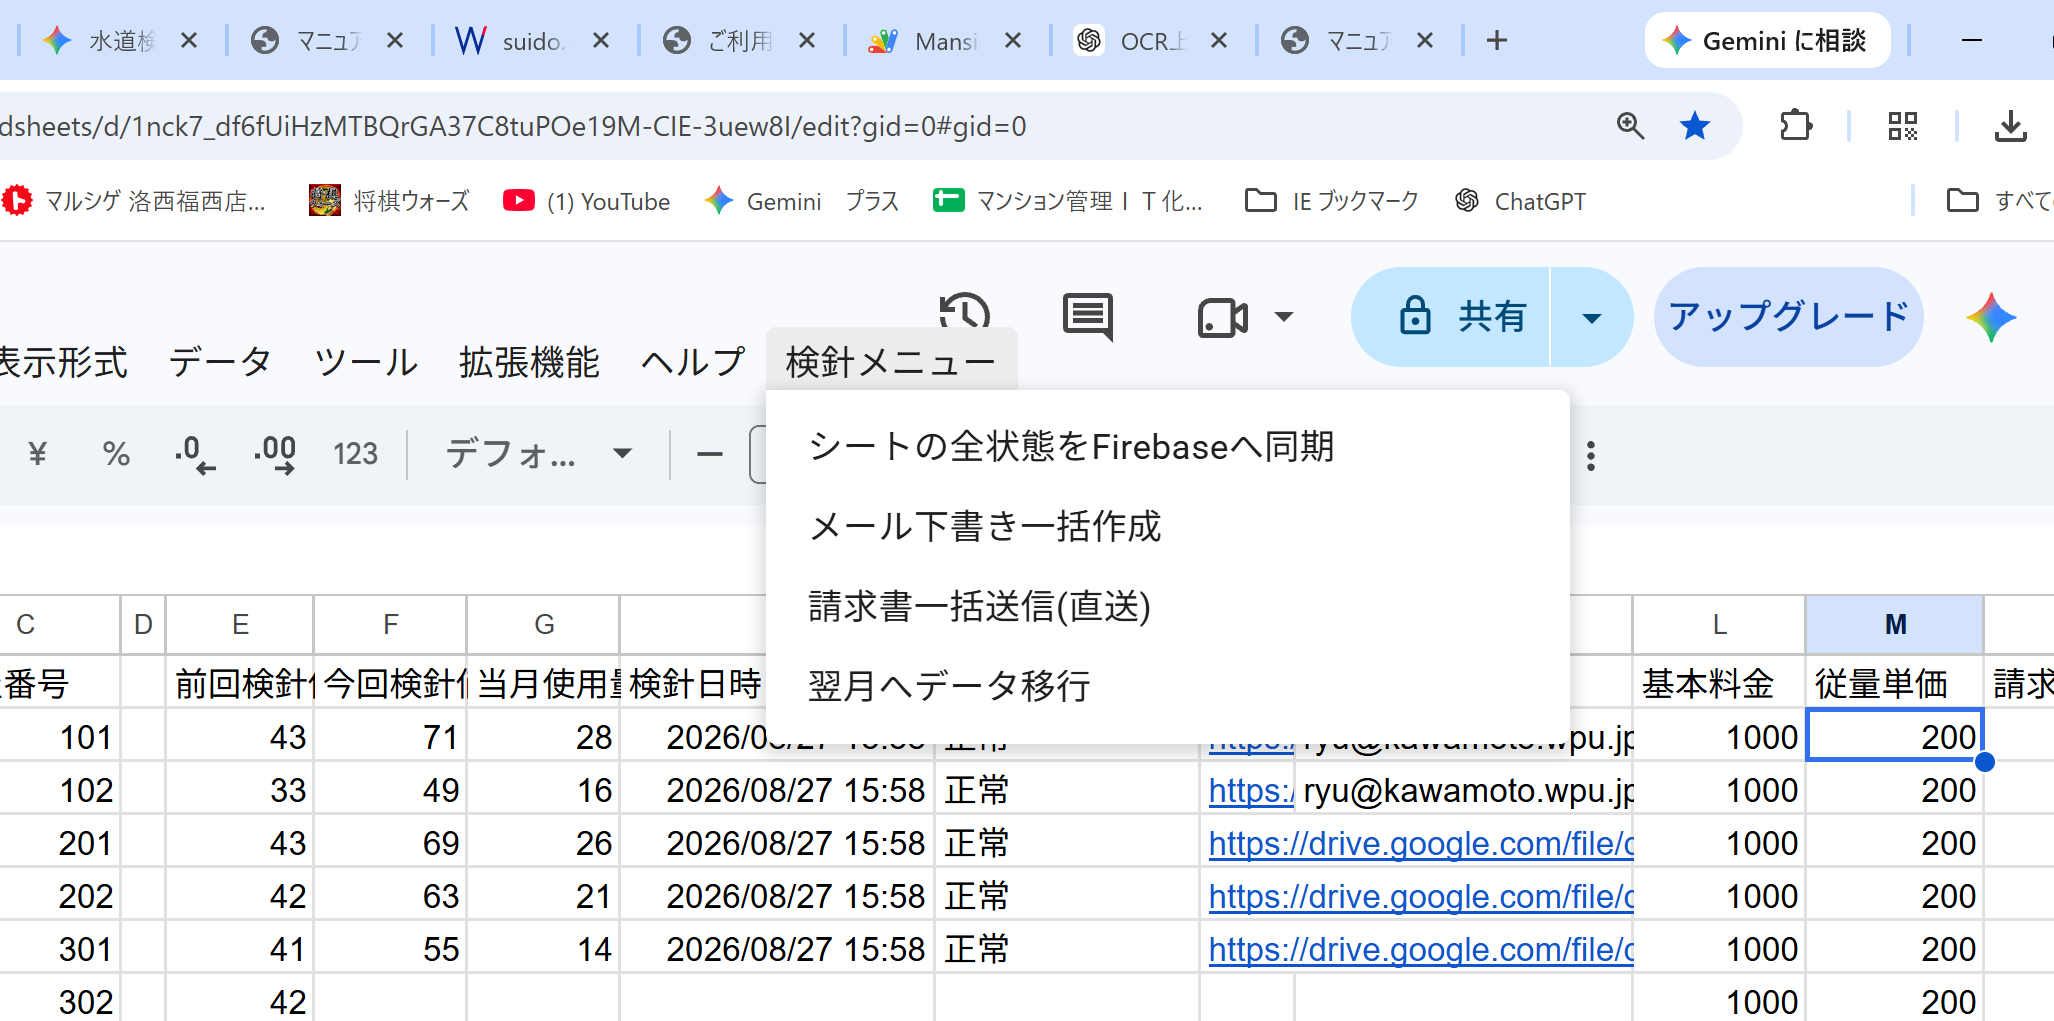Open the 拡張機能 menu

click(x=529, y=362)
